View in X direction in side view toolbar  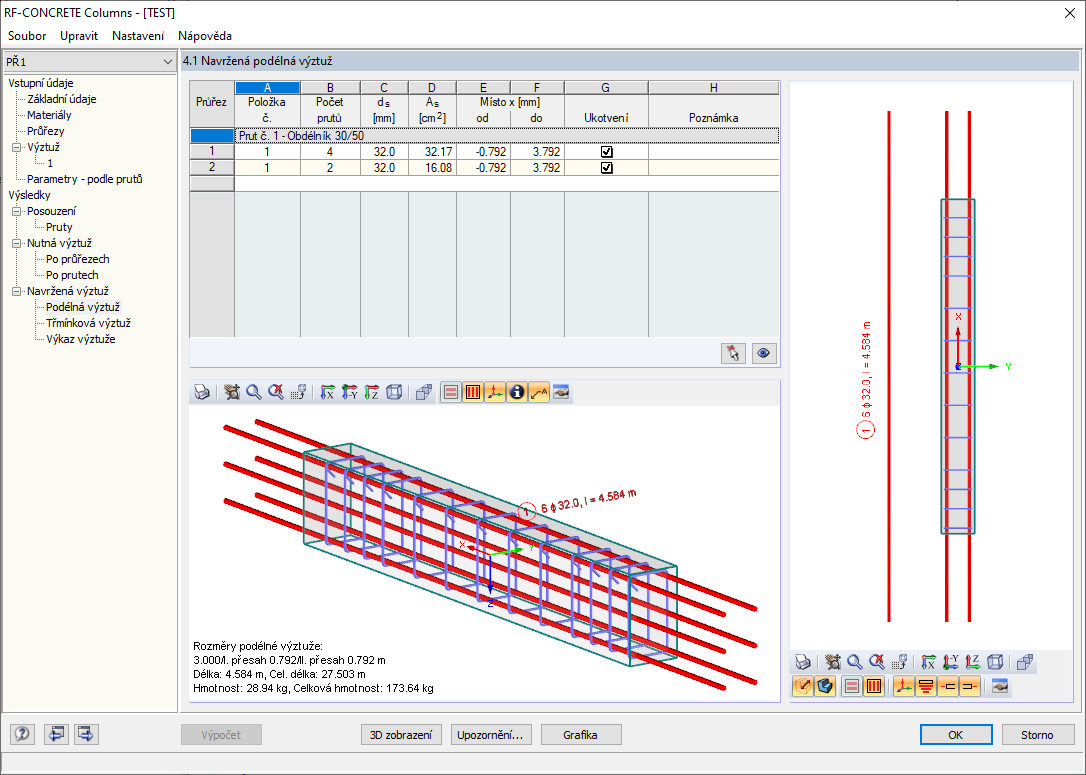929,662
